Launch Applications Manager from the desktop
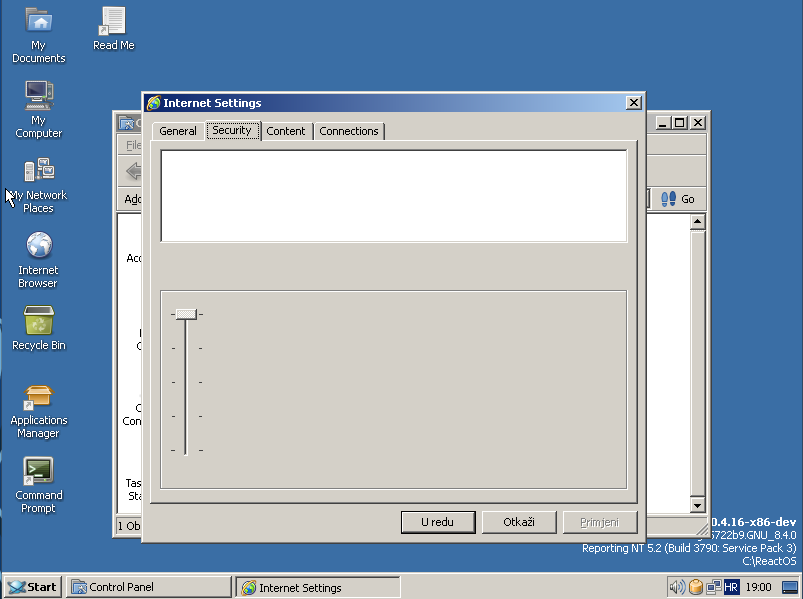This screenshot has width=803, height=599. [39, 397]
